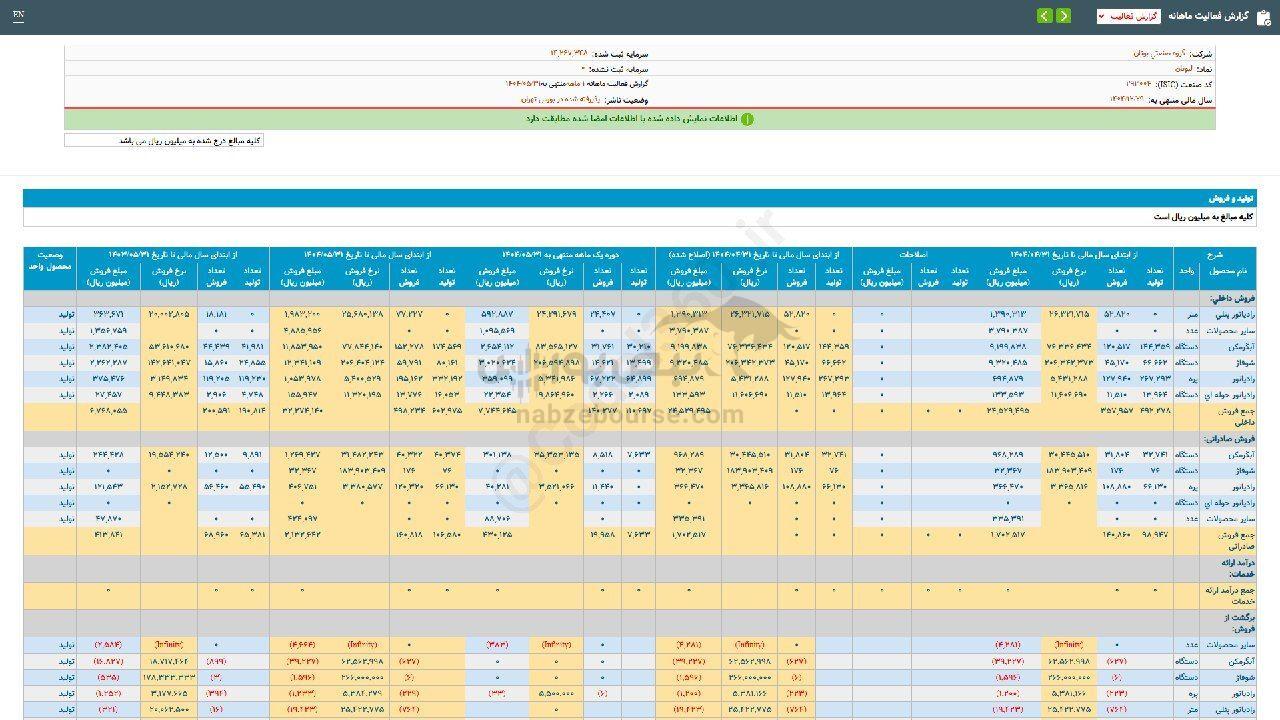The height and width of the screenshot is (720, 1280).
Task: Click the clipboard report icon in header
Action: pyautogui.click(x=1263, y=17)
